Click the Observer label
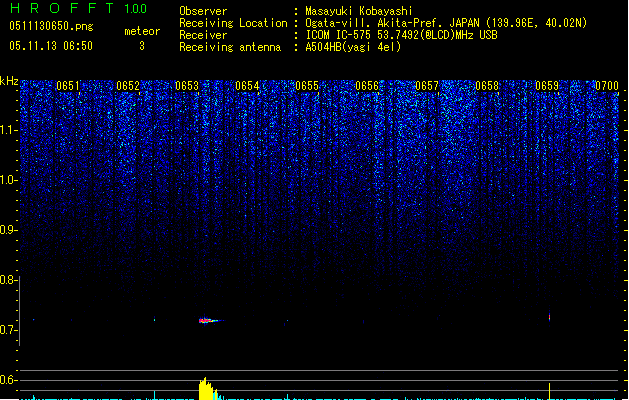The width and height of the screenshot is (629, 400). point(203,11)
